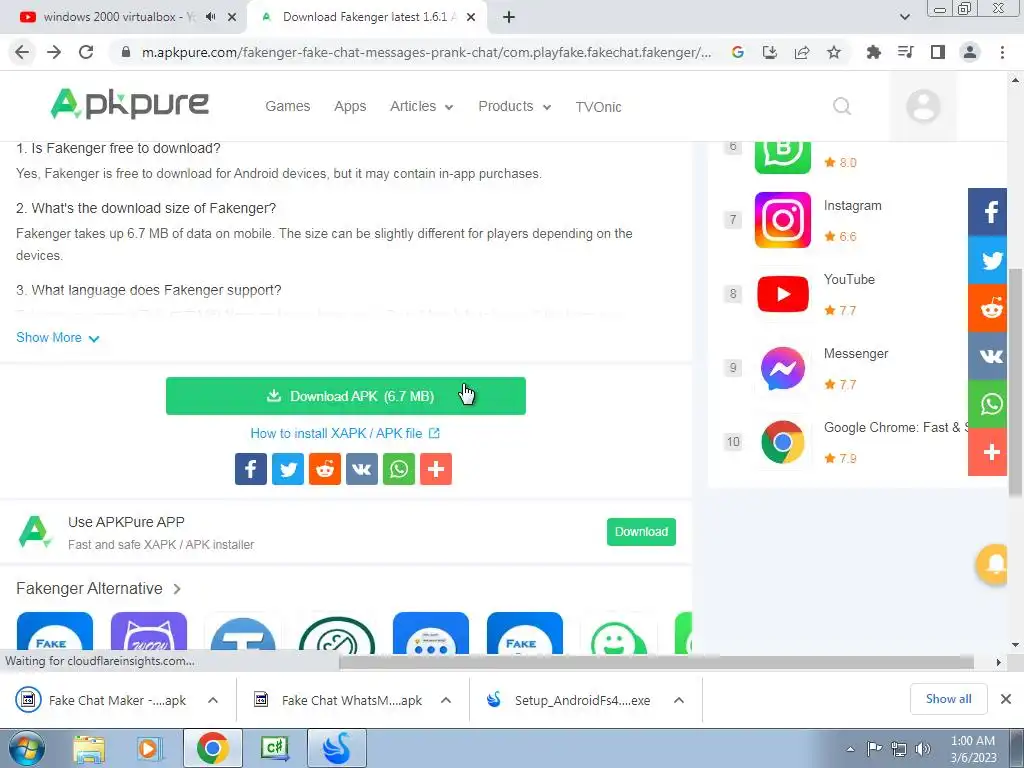
Task: Open the volume control in system tray
Action: coord(922,749)
